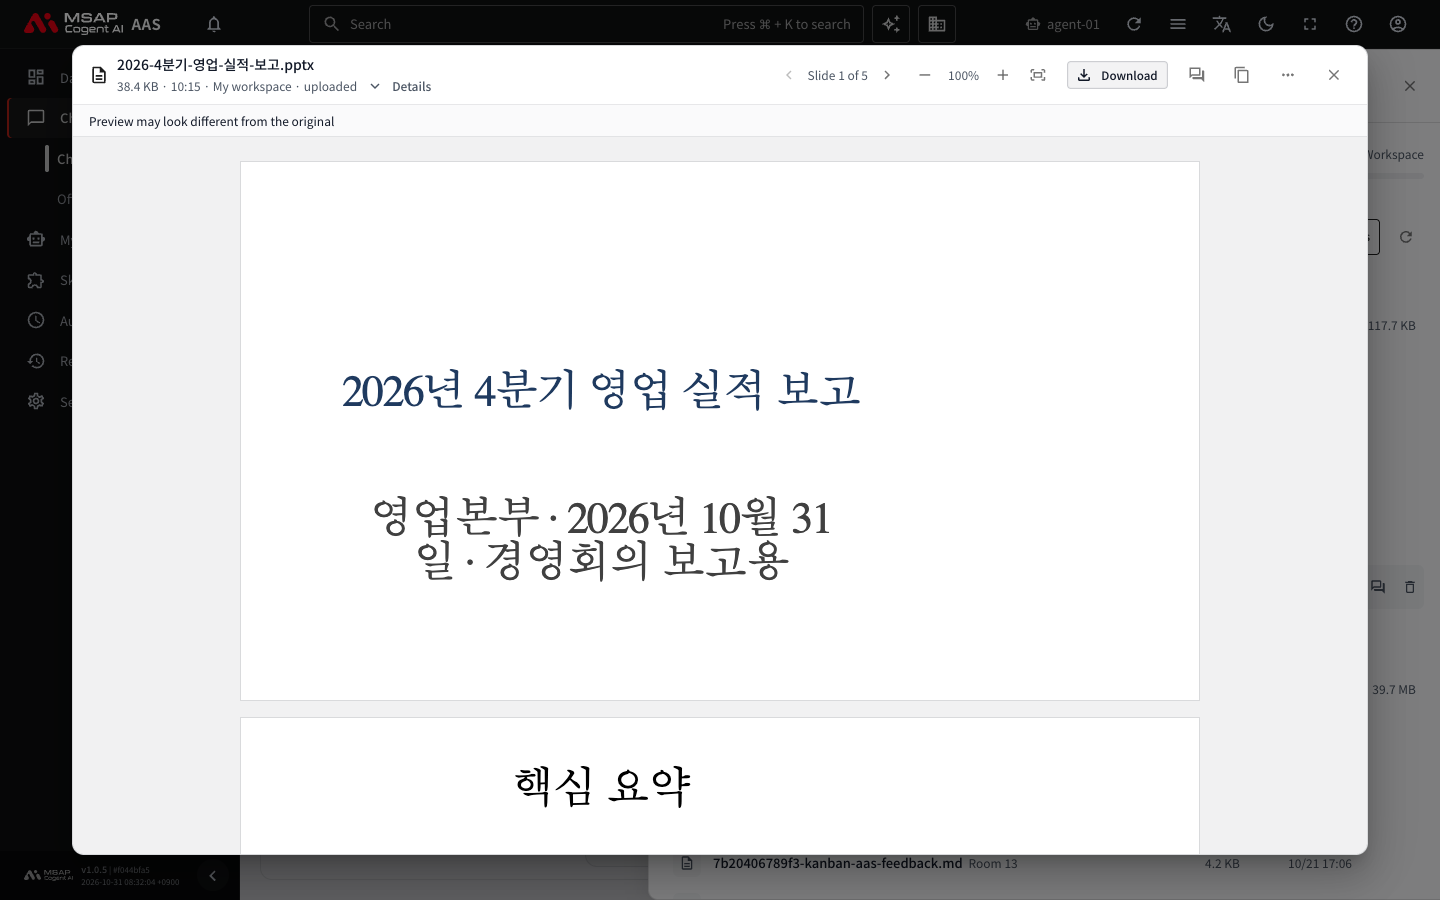1440x900 pixels.
Task: Close the background side panel
Action: point(1410,86)
